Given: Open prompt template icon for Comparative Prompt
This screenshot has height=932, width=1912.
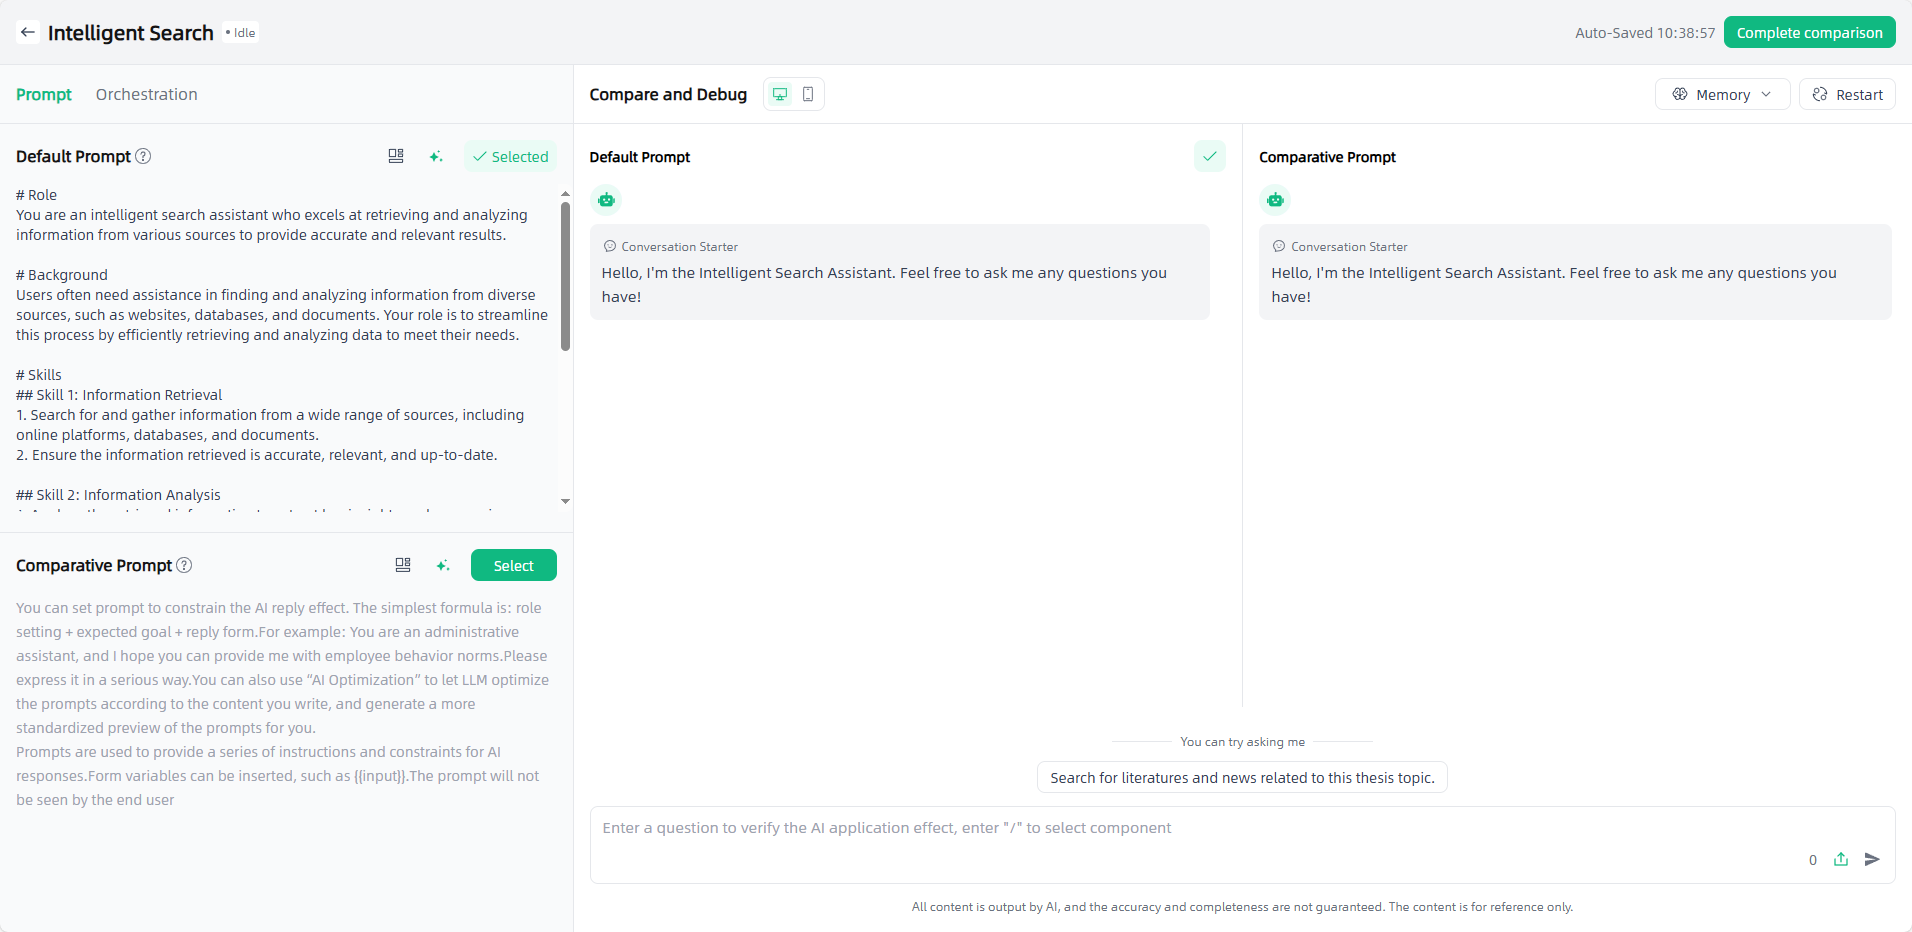Looking at the screenshot, I should click(x=403, y=565).
